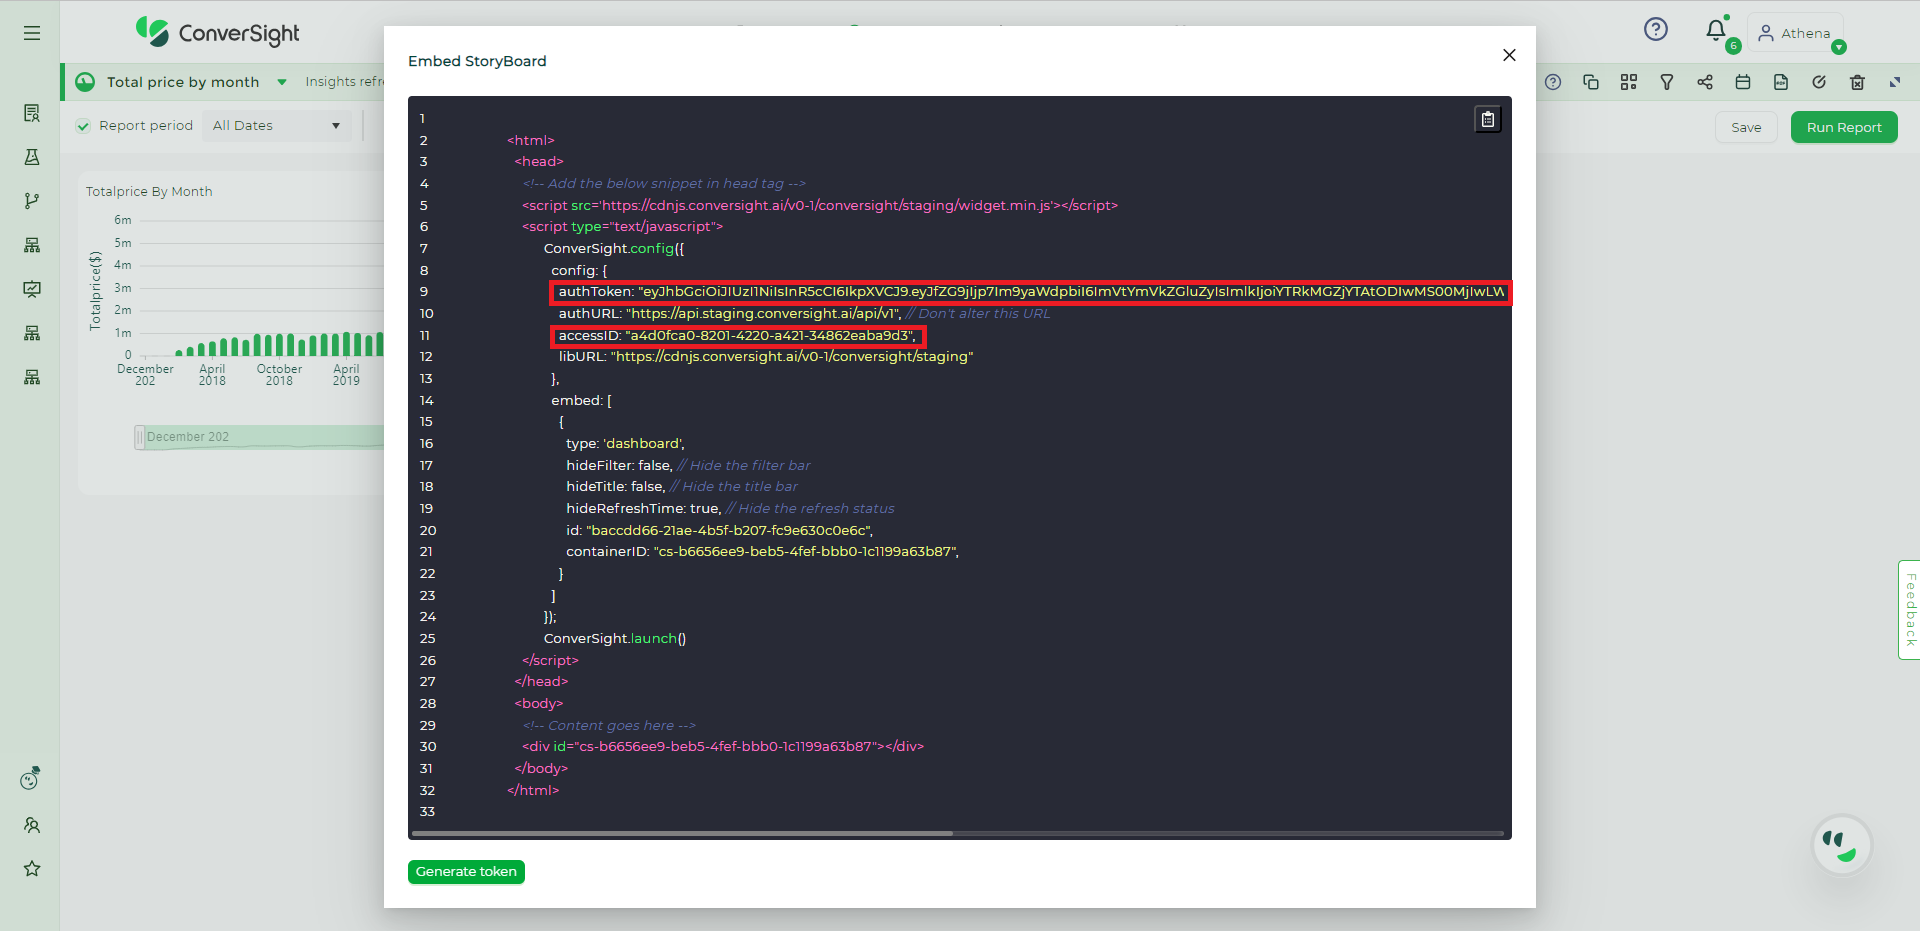Click the Run Report button
The width and height of the screenshot is (1920, 931).
coord(1844,127)
